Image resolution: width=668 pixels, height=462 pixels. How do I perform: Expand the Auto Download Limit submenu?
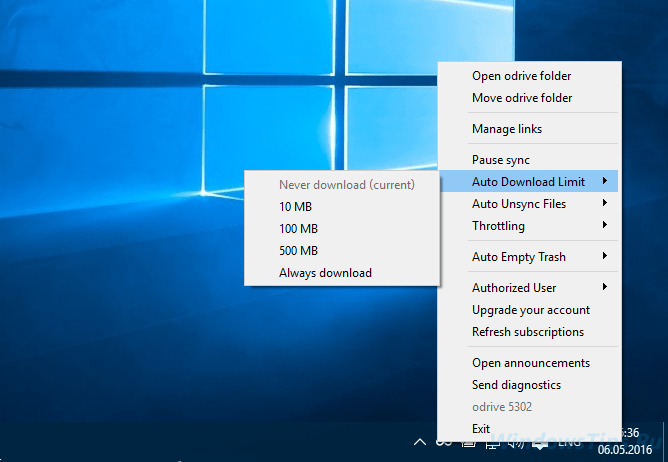tap(528, 182)
